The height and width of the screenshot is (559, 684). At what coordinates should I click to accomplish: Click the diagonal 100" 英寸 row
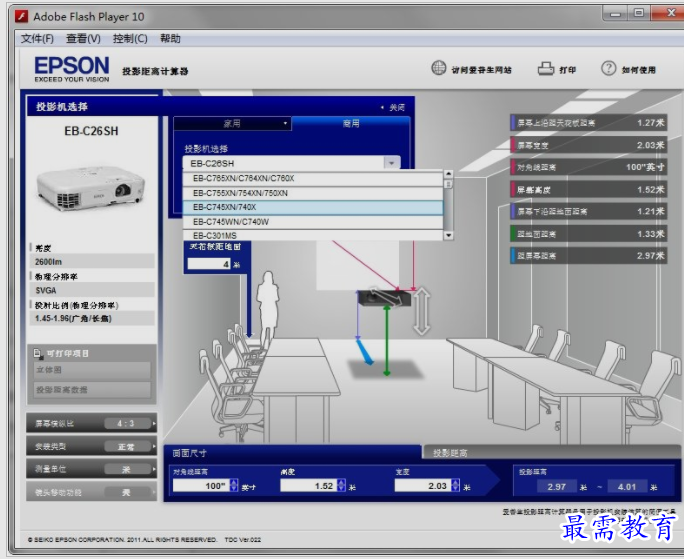[x=588, y=167]
